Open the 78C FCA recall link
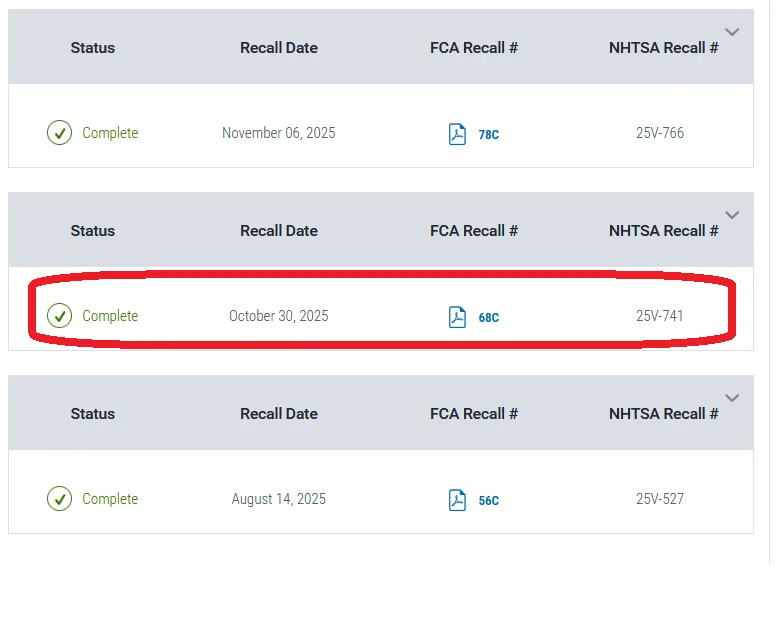 coord(488,134)
